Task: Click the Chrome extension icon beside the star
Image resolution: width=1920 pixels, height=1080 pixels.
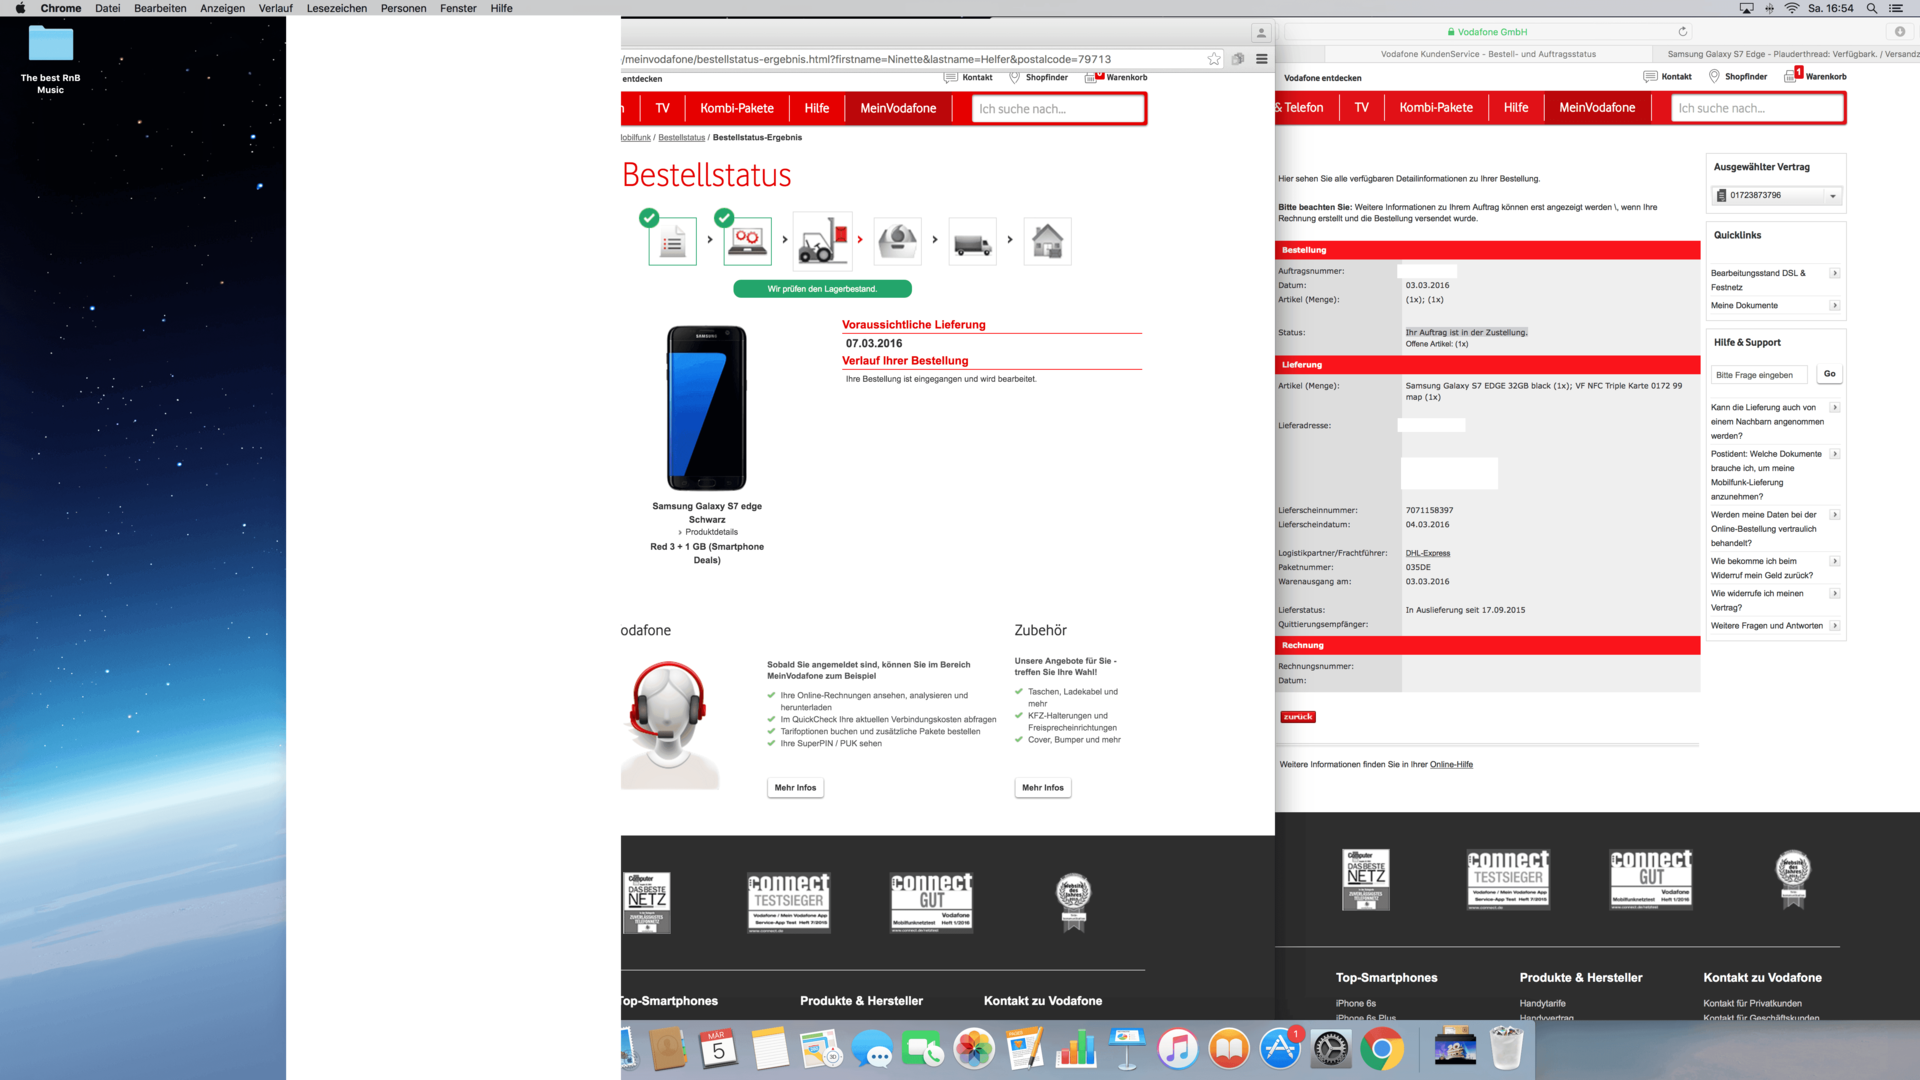Action: click(x=1238, y=59)
